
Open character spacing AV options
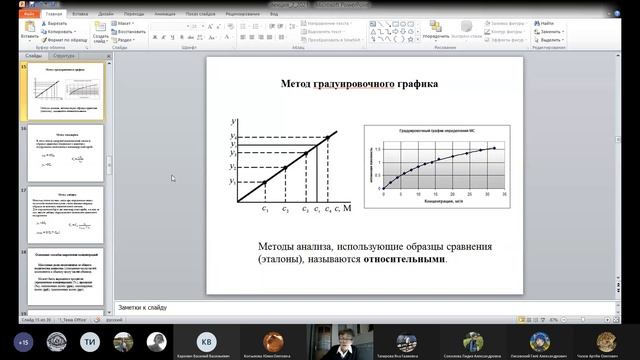click(200, 37)
